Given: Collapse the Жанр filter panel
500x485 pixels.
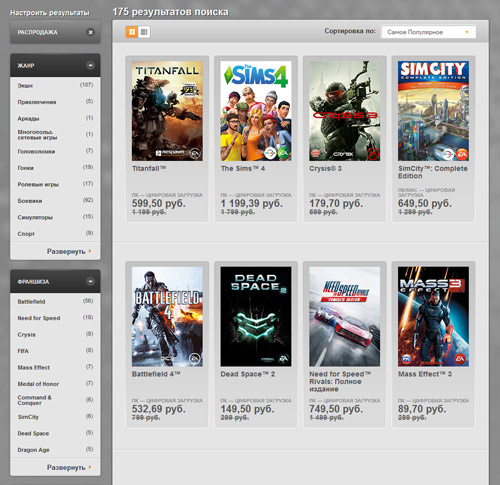Looking at the screenshot, I should (x=90, y=65).
